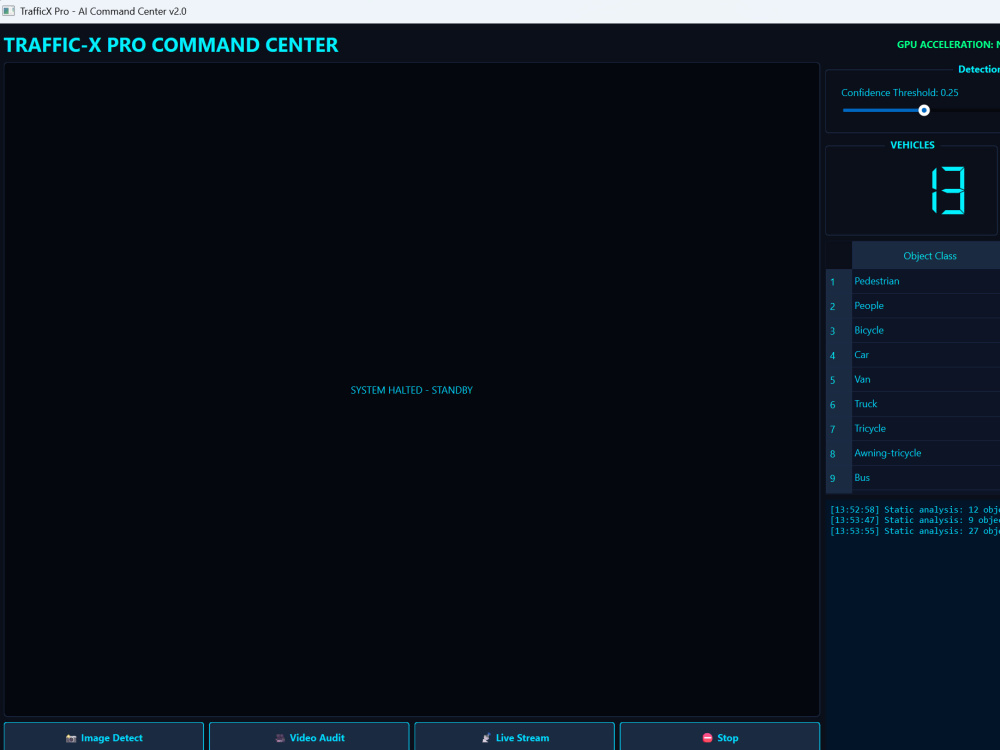
Task: Click the Image Detect button
Action: 104,737
